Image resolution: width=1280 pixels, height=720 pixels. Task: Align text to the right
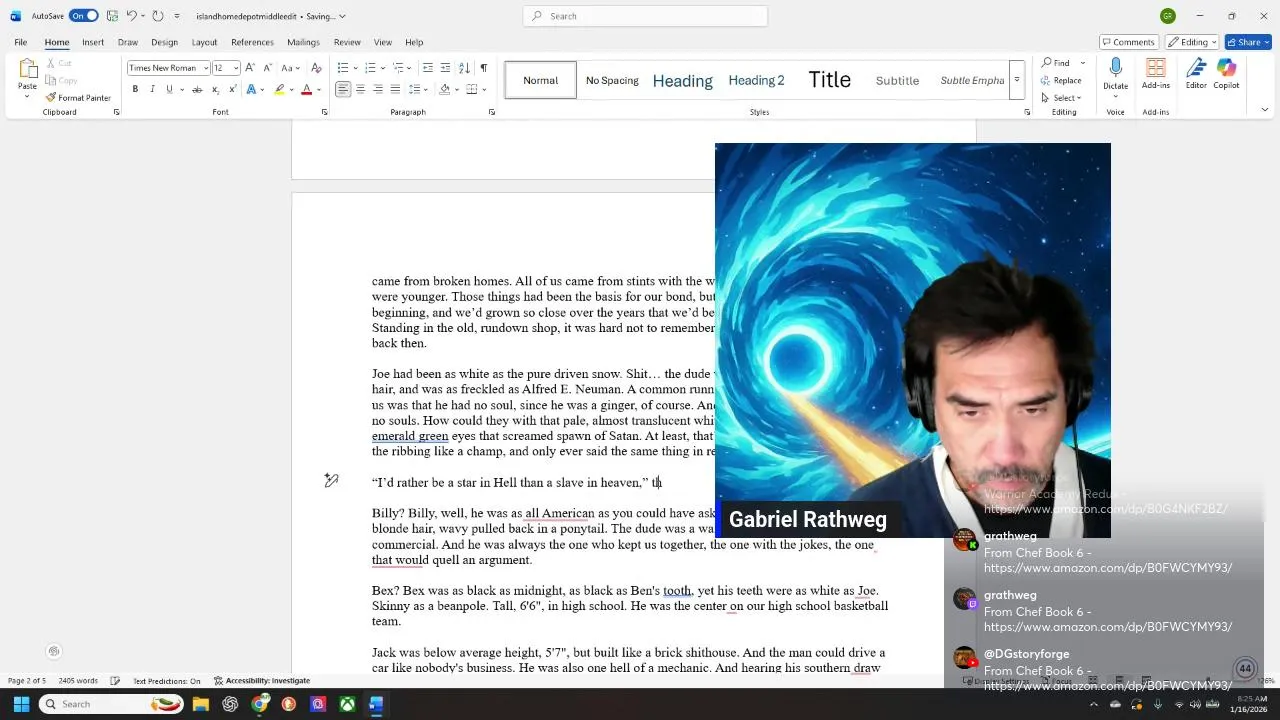(x=377, y=89)
